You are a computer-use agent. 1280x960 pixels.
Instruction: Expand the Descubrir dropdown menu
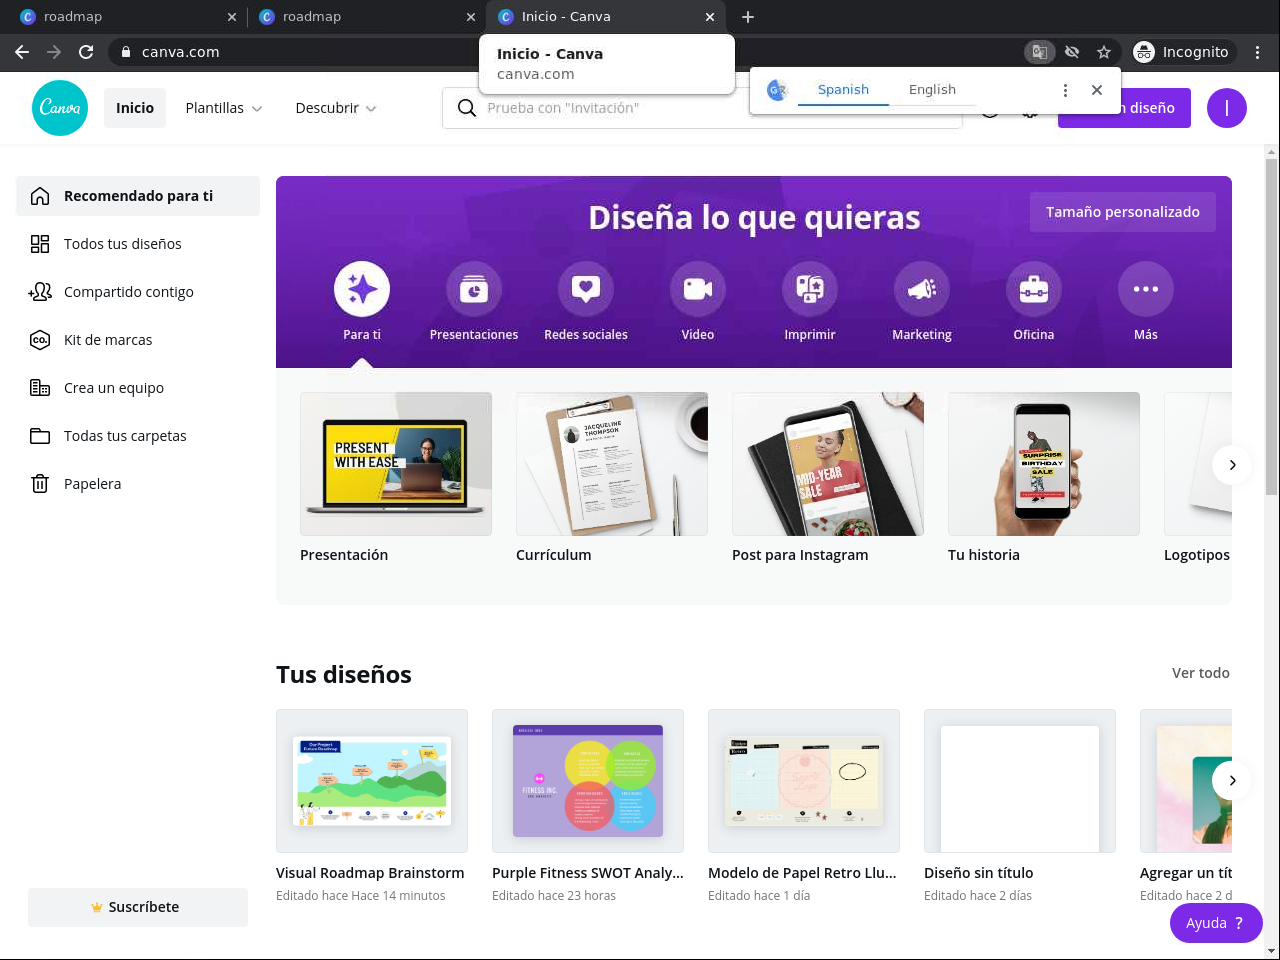(x=336, y=108)
